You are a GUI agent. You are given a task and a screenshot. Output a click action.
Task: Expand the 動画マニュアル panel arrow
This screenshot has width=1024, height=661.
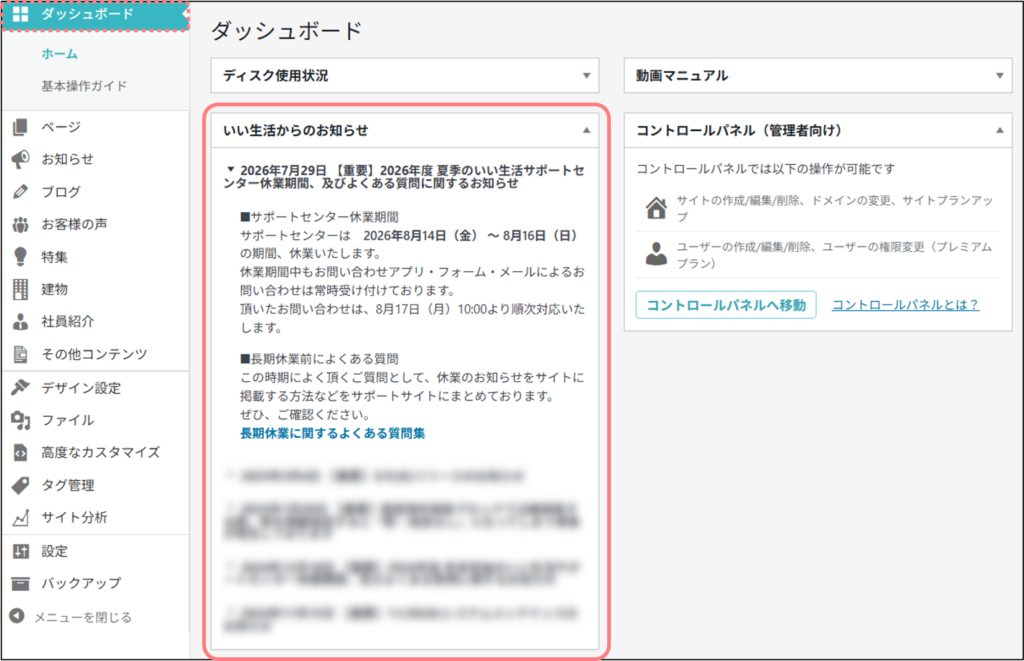click(999, 76)
